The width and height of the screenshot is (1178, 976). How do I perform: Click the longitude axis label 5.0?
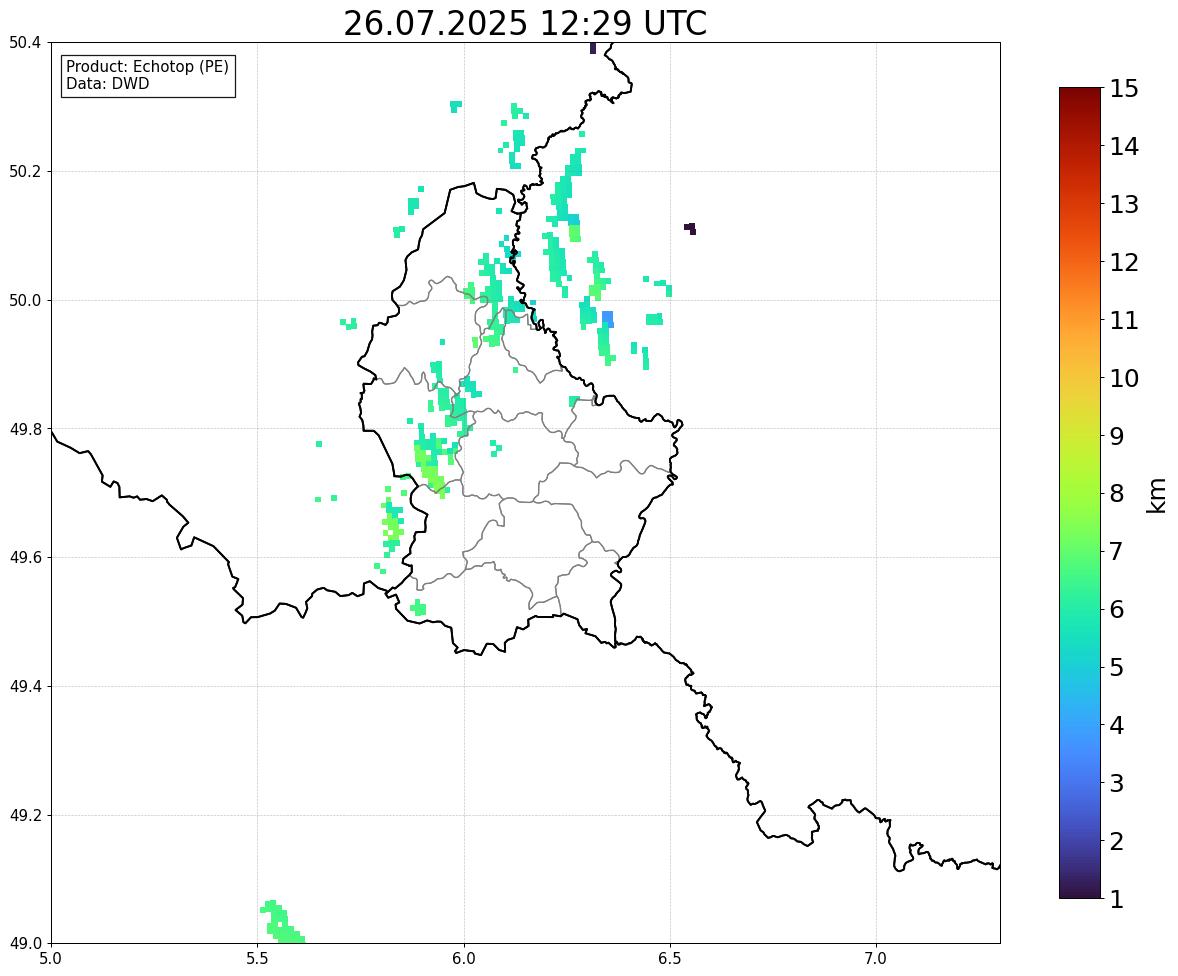51,959
